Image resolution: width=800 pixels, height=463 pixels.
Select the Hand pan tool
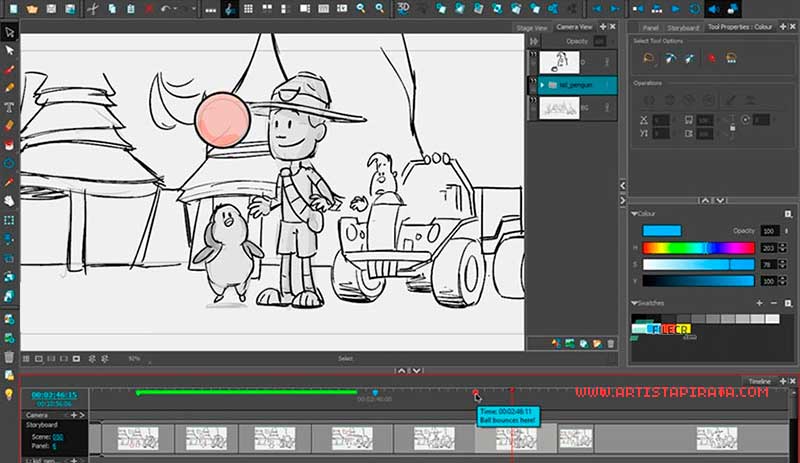point(9,201)
